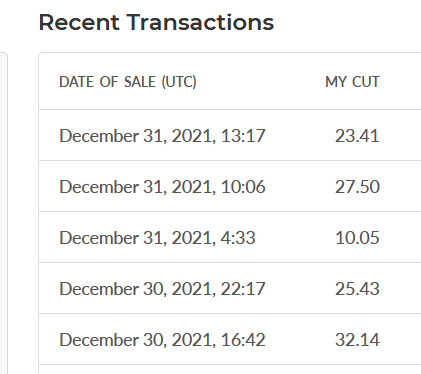Viewport: 421px width, 374px height.
Task: Click the 32.14 cut amount
Action: coord(357,340)
